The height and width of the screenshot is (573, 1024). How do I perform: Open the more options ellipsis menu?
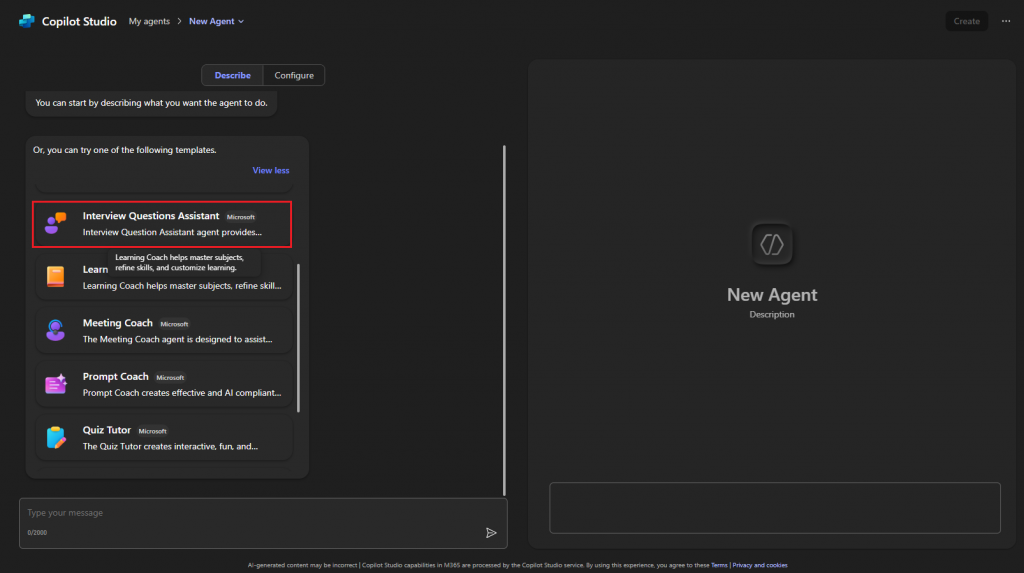click(1006, 21)
